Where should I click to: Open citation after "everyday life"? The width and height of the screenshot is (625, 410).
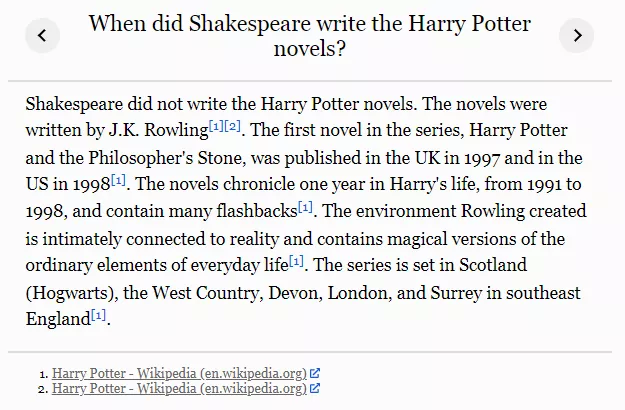coord(296,261)
